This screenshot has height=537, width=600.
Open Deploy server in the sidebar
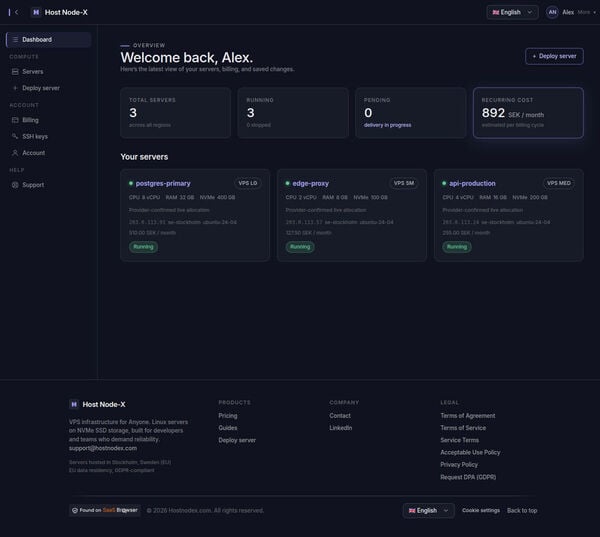click(x=49, y=88)
